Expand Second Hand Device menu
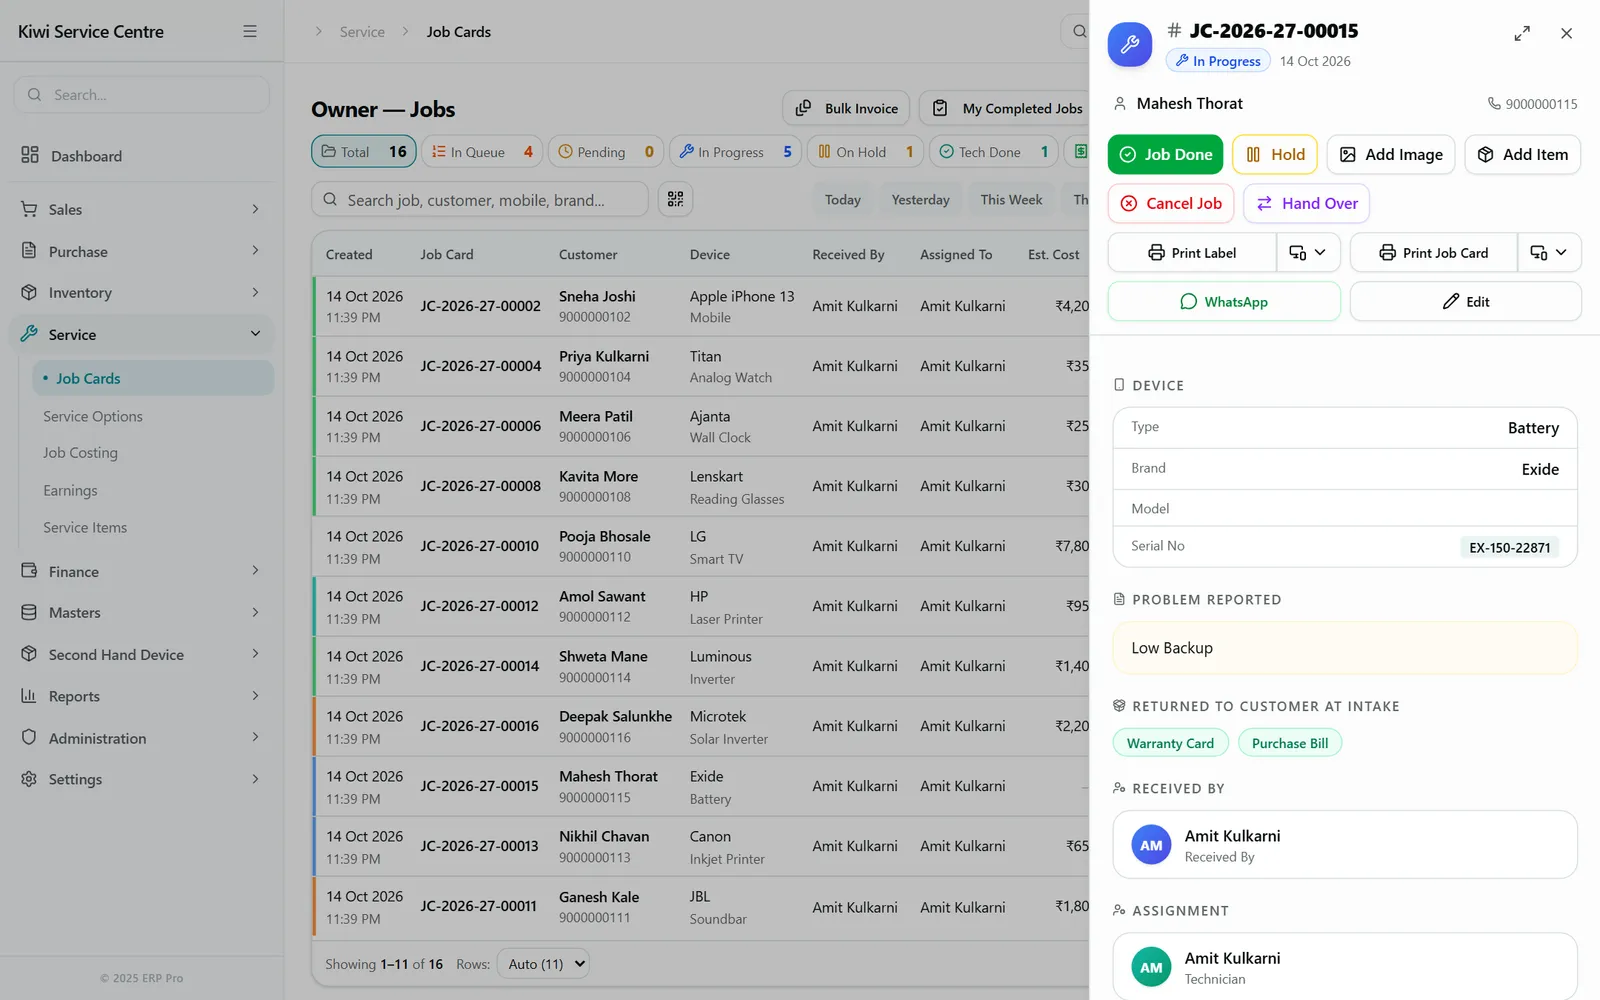Screen dimensions: 1600x1000 tap(142, 655)
